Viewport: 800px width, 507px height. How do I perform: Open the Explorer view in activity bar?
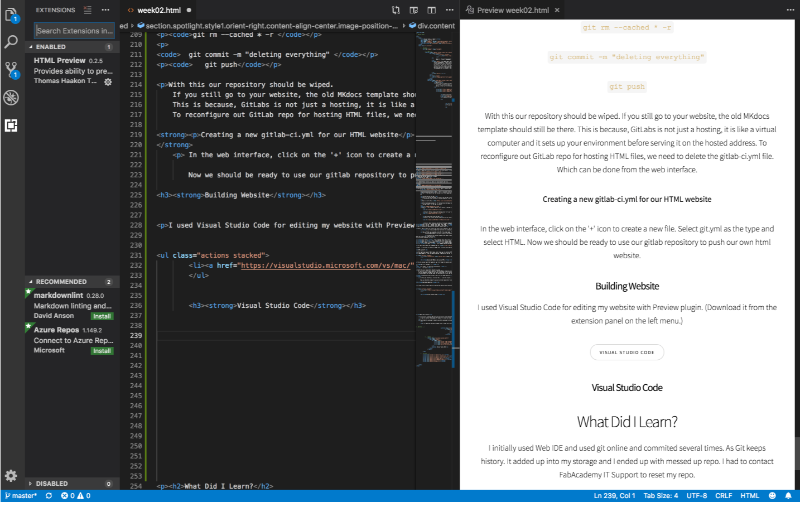click(11, 14)
